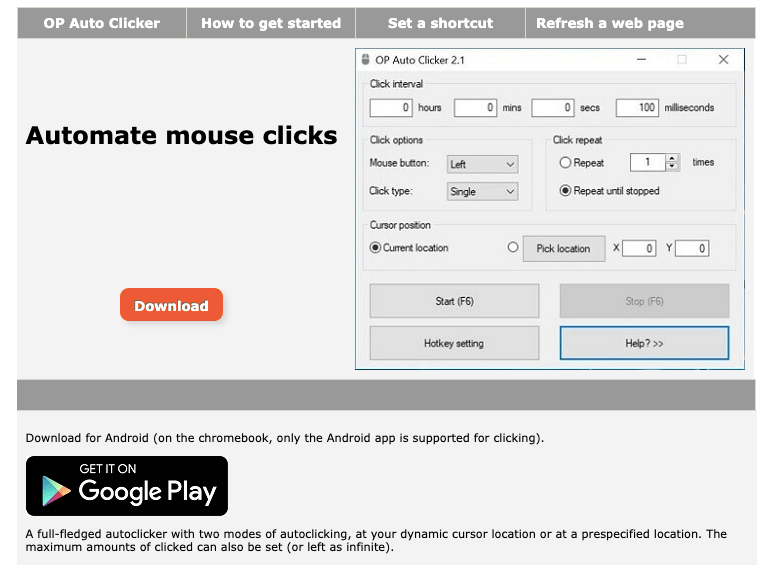Screen dimensions: 774x565
Task: Expand the Mouse button dropdown
Action: 482,164
